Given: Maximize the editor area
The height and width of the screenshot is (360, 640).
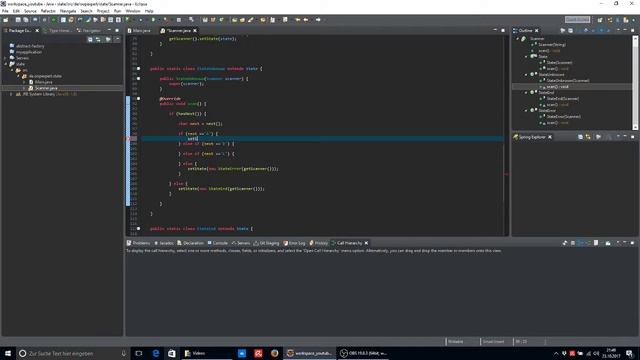Looking at the screenshot, I should coord(503,31).
